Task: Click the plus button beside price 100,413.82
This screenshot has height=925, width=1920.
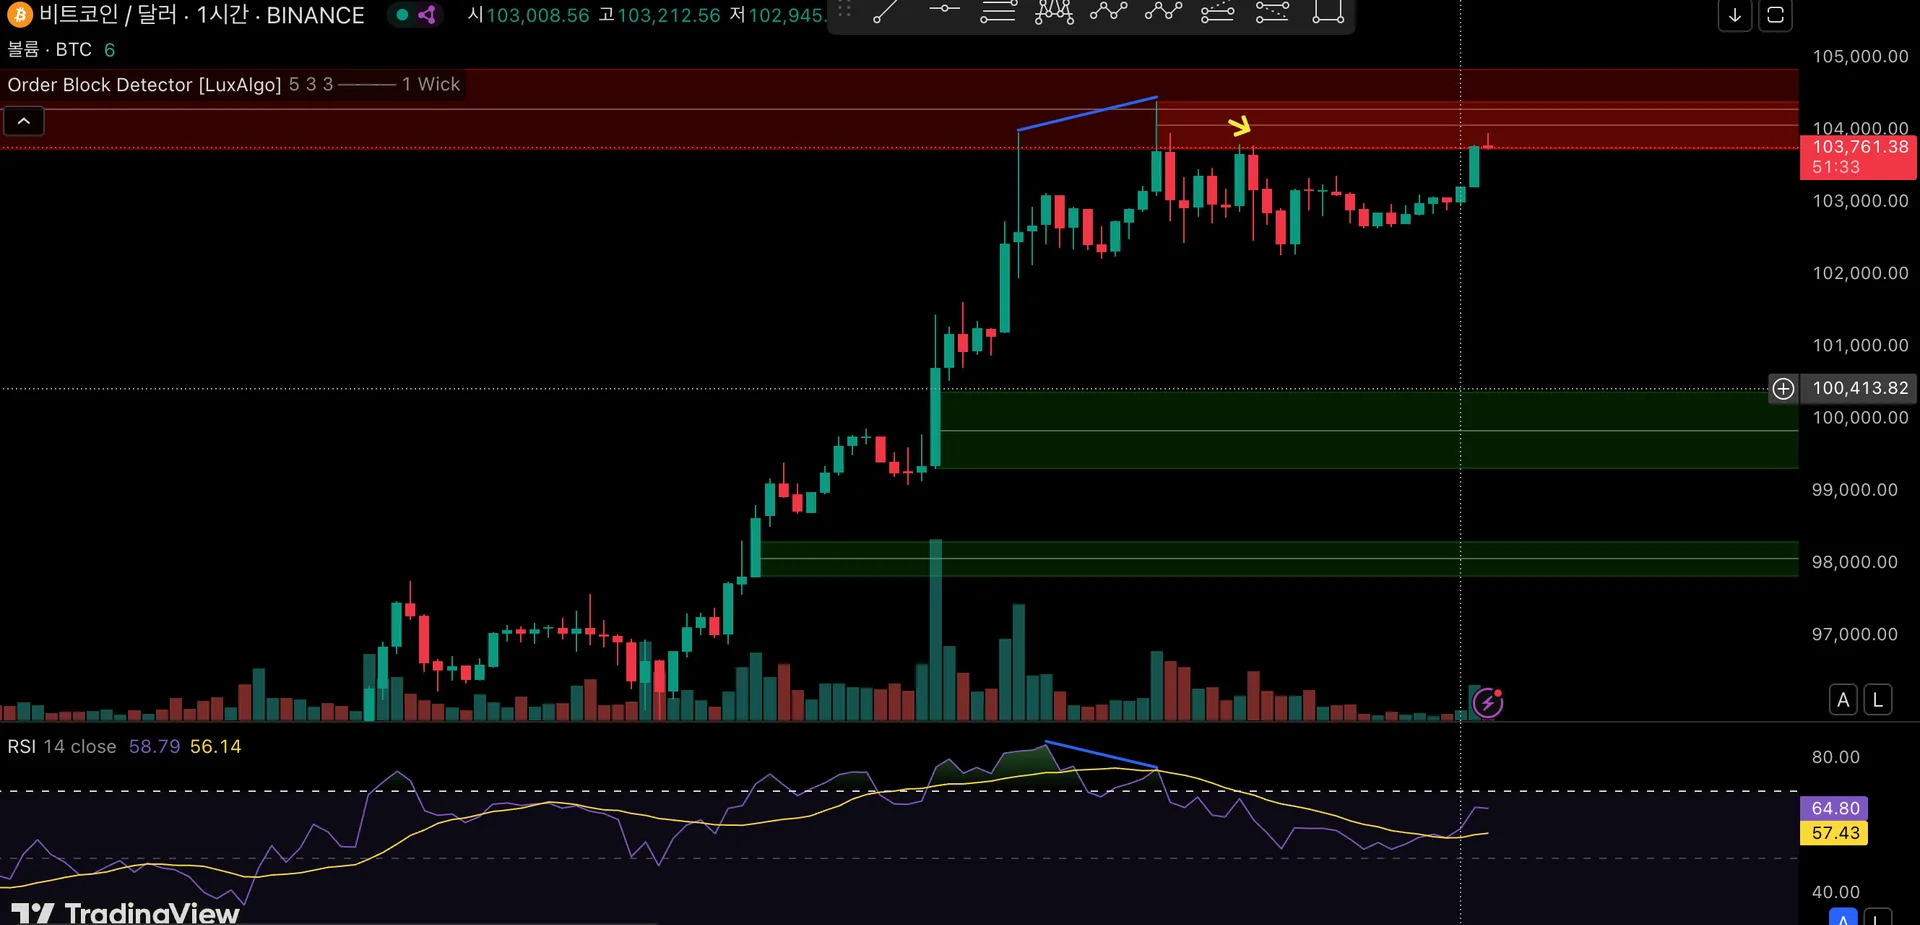Action: click(x=1783, y=389)
